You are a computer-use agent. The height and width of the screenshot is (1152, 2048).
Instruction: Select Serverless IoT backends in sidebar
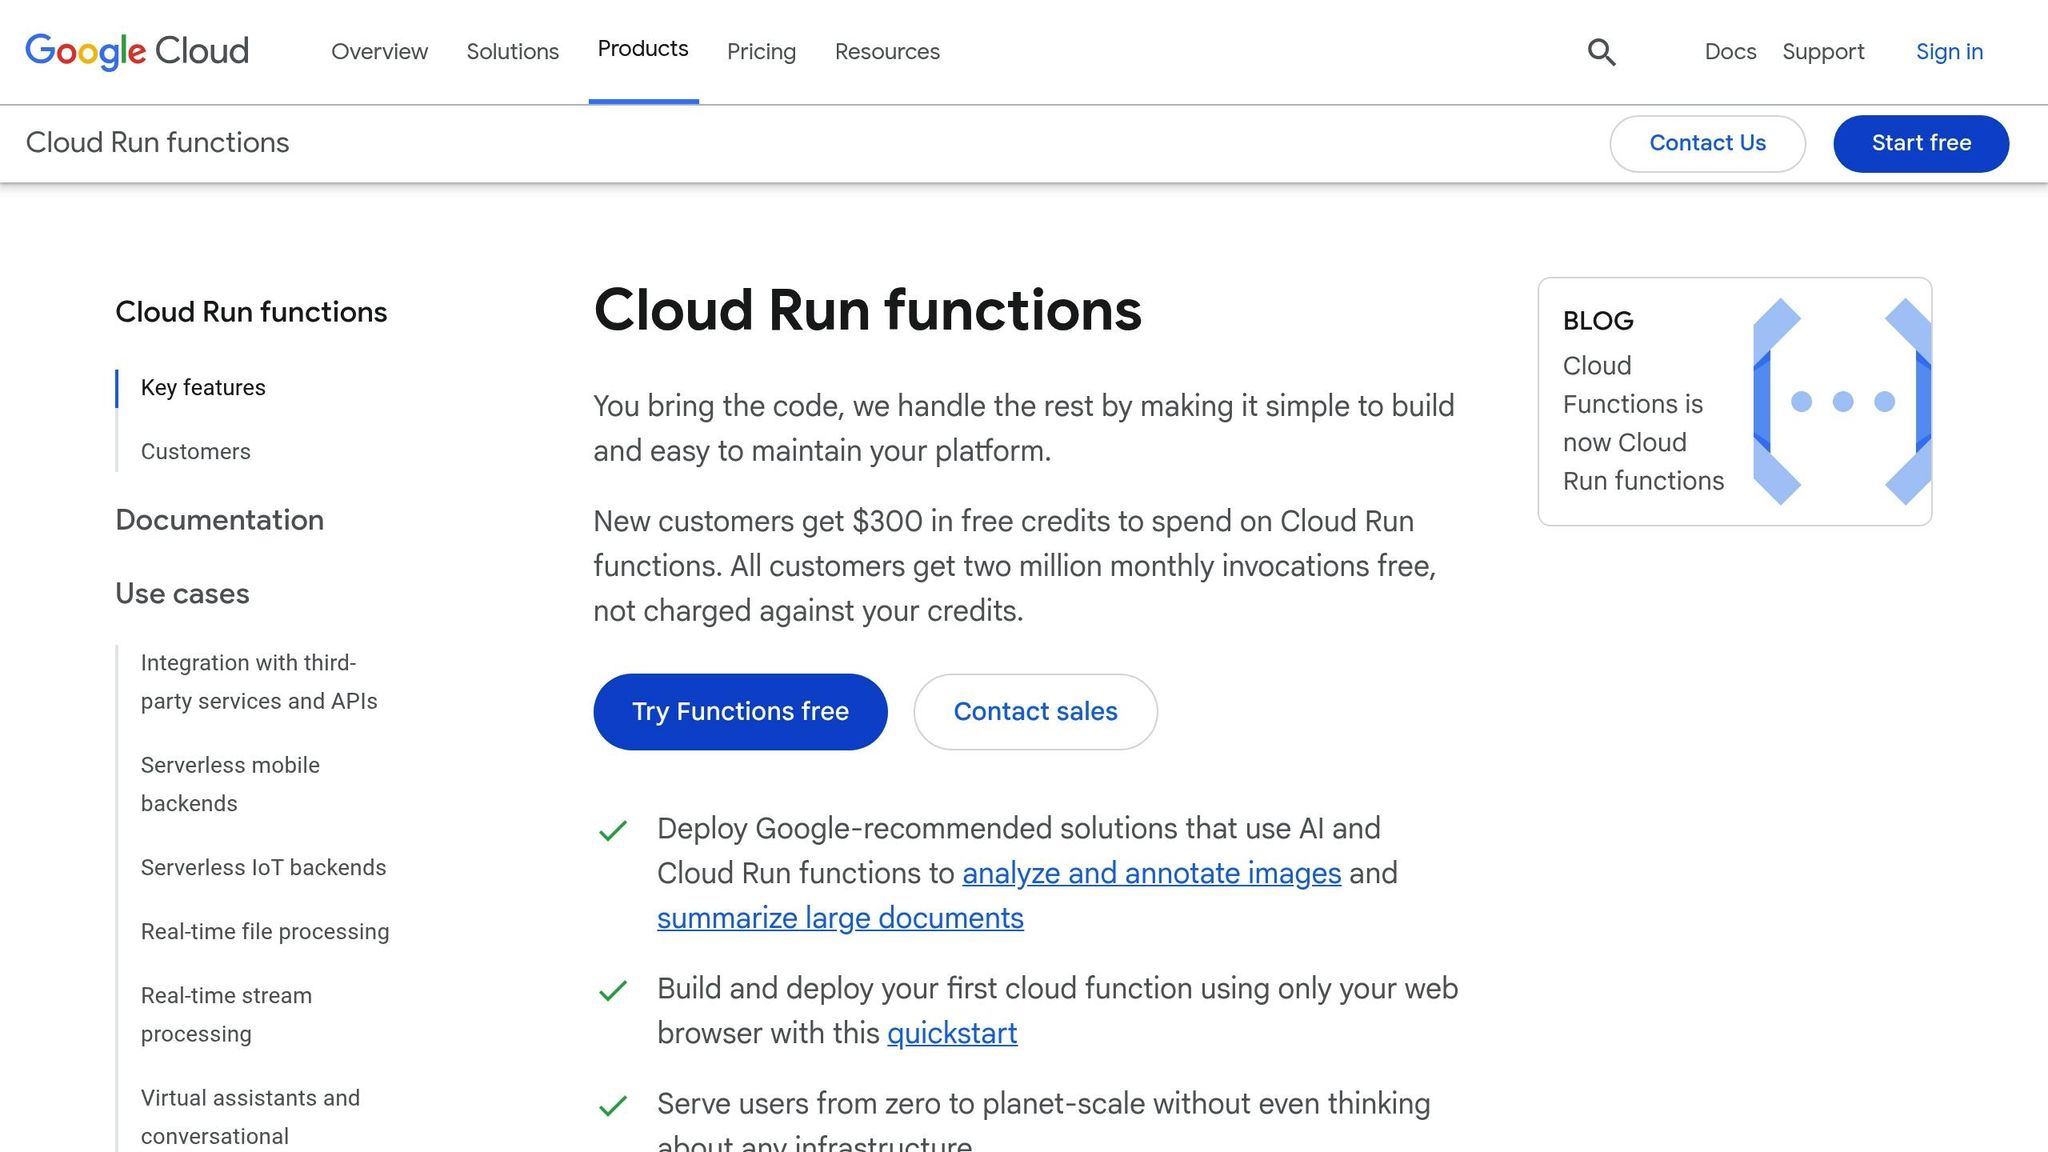(x=263, y=868)
